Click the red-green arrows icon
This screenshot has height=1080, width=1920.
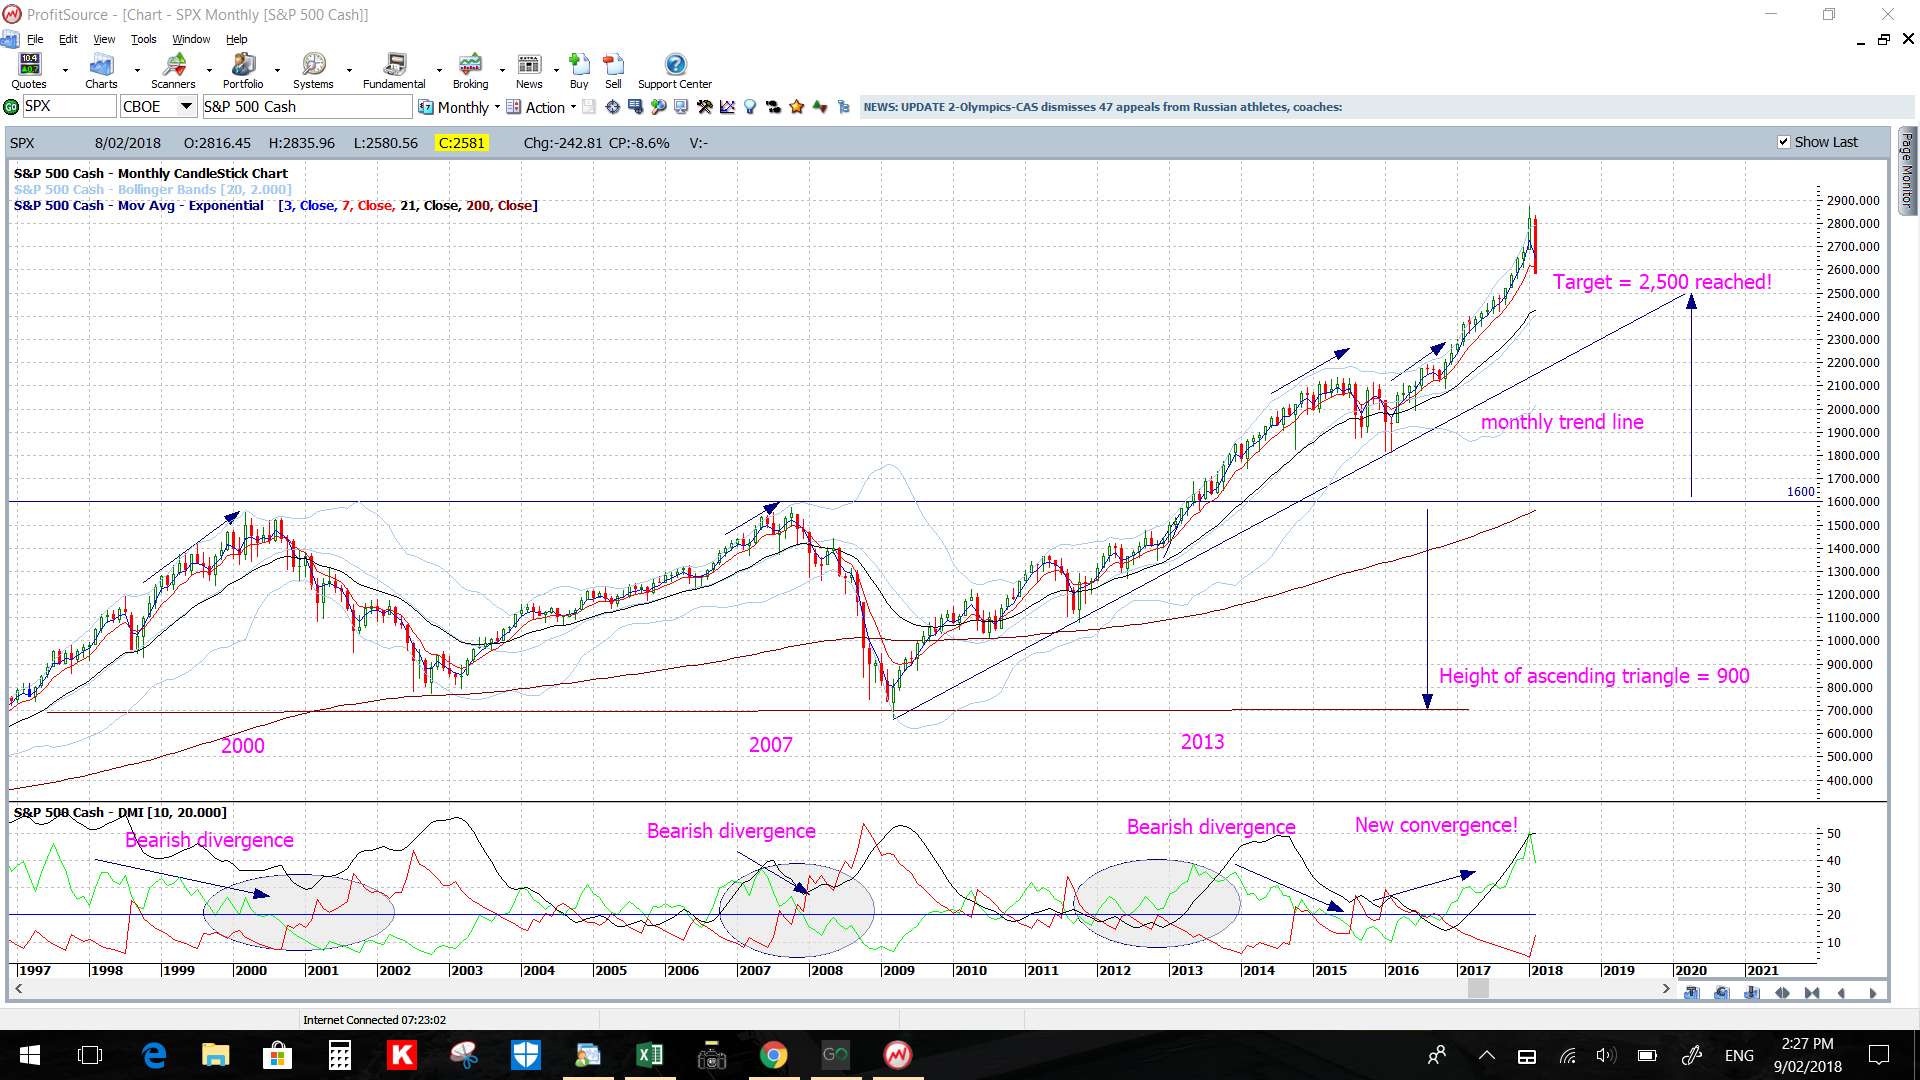820,107
